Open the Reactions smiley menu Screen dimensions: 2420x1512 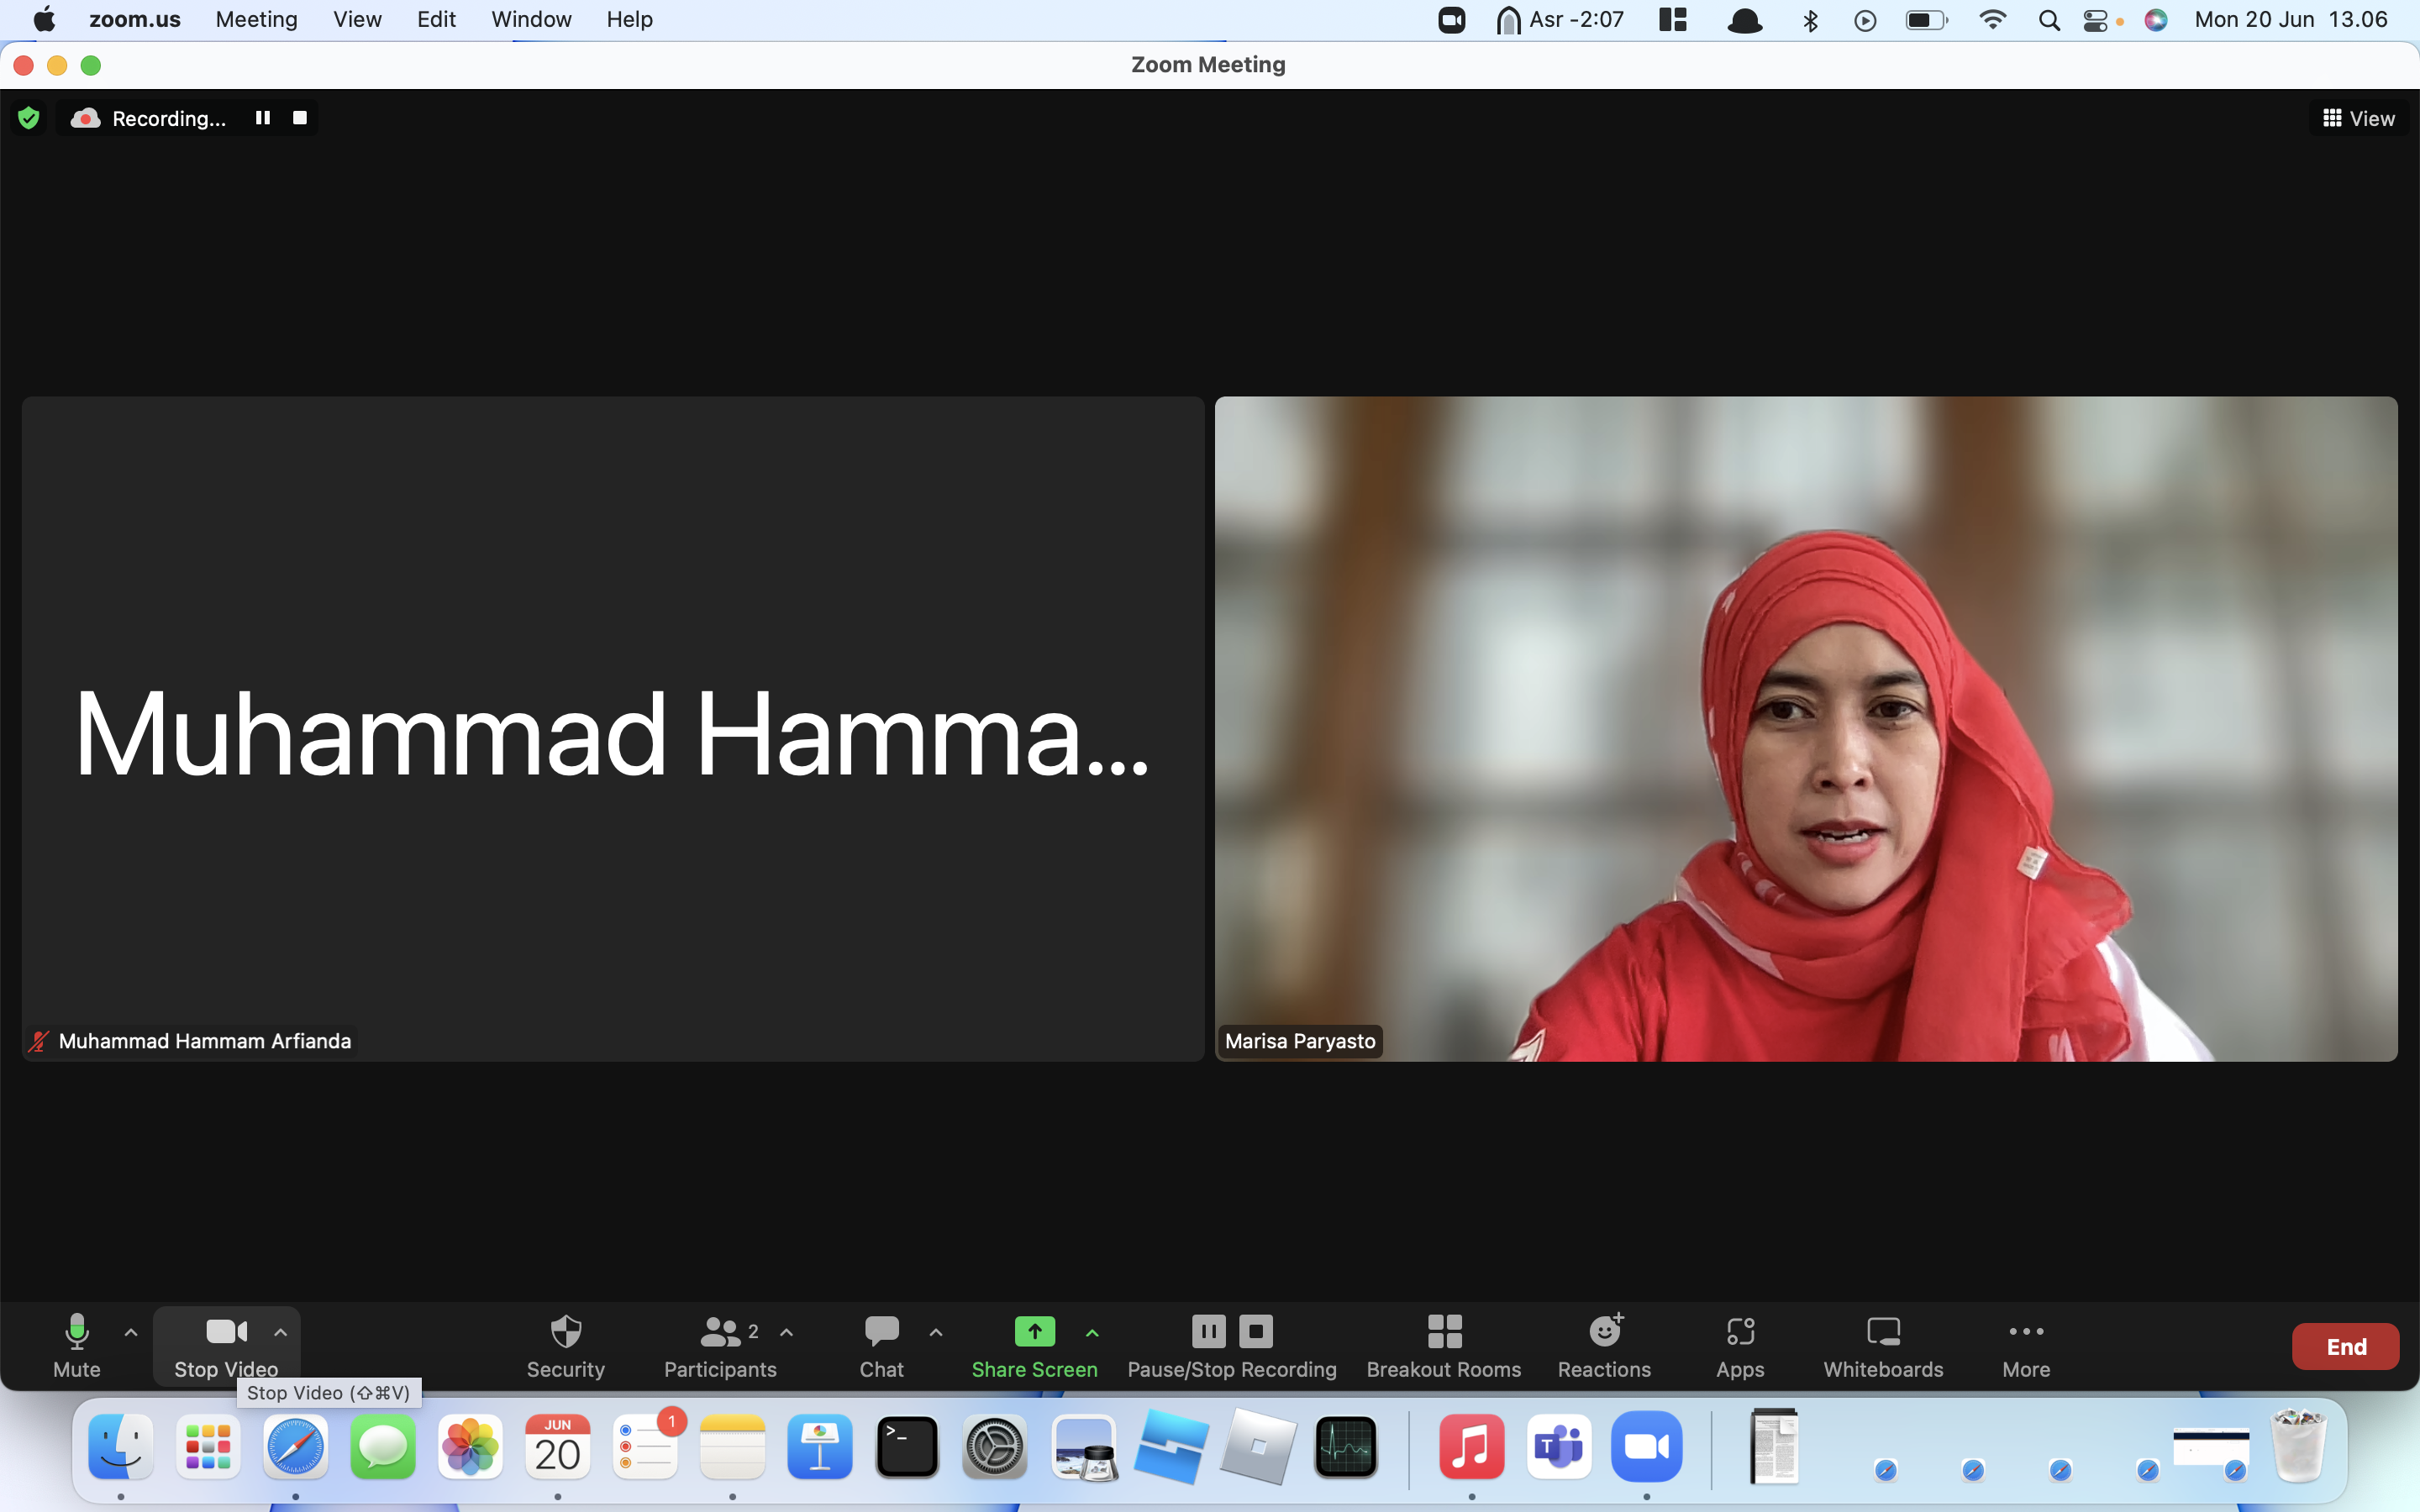(x=1604, y=1346)
